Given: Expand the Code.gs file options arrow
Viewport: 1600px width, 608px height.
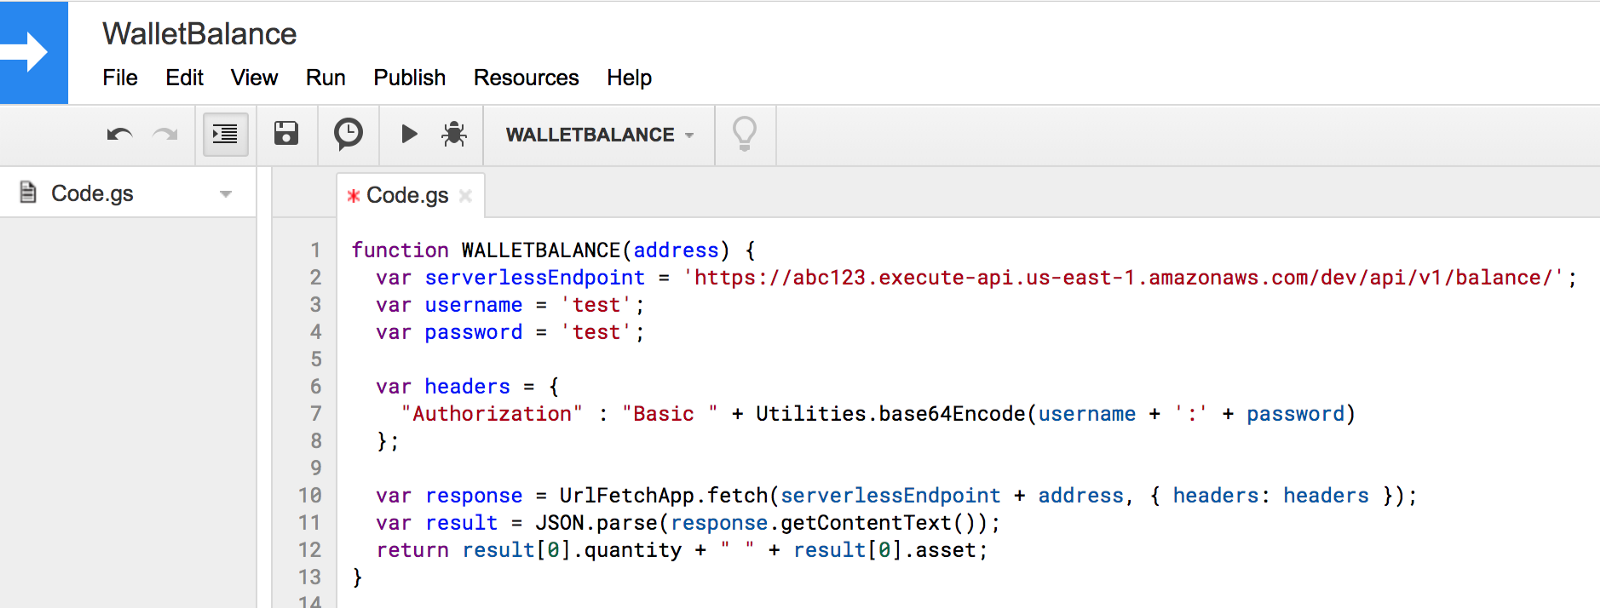Looking at the screenshot, I should point(226,194).
